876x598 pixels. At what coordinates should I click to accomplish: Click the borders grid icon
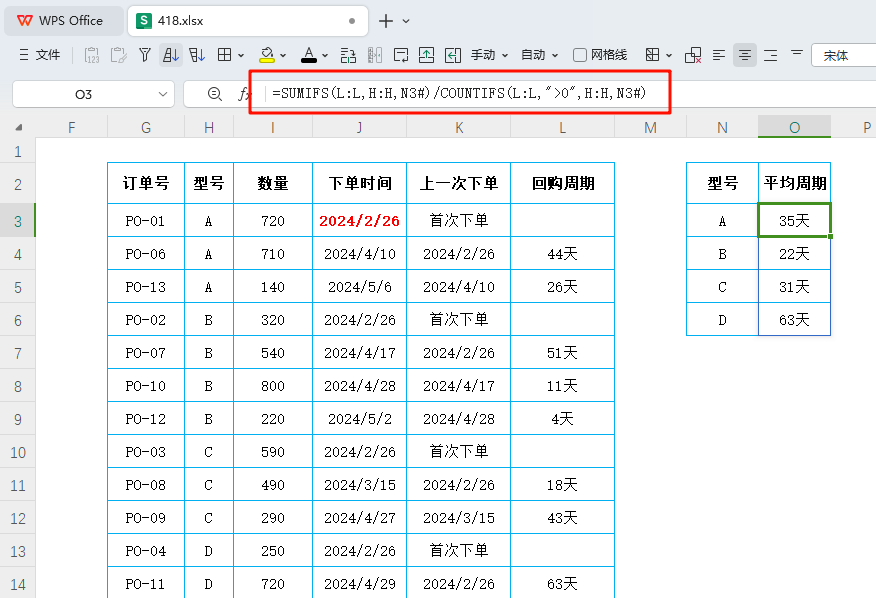point(225,55)
